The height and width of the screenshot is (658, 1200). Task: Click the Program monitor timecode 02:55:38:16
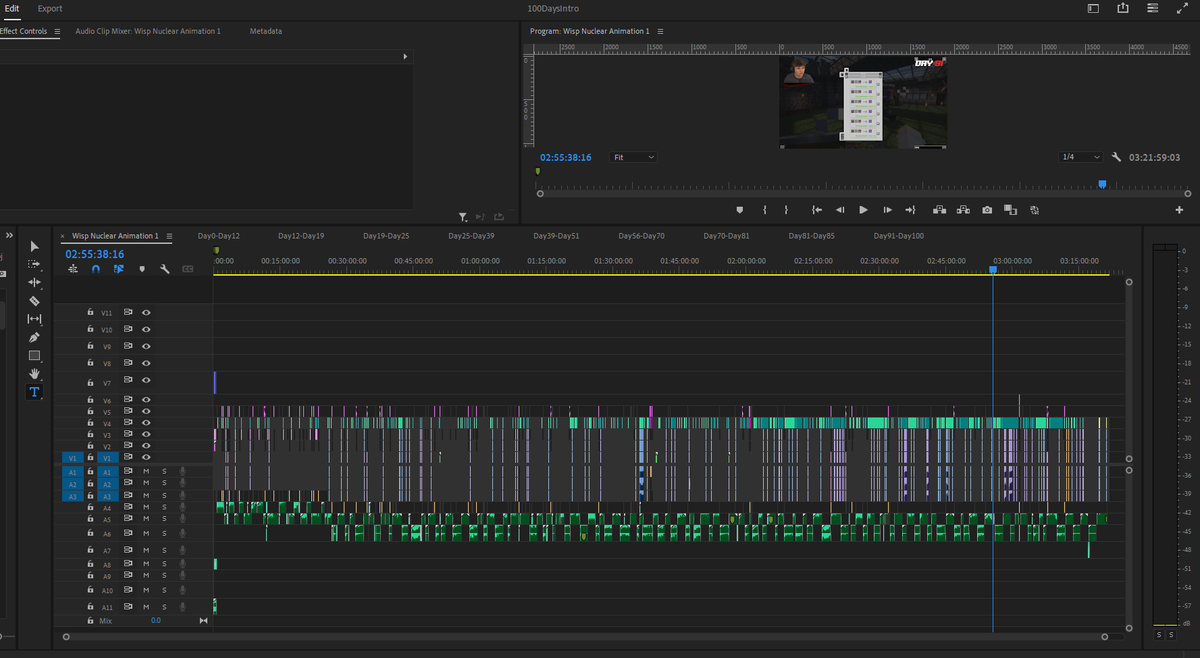(x=566, y=157)
